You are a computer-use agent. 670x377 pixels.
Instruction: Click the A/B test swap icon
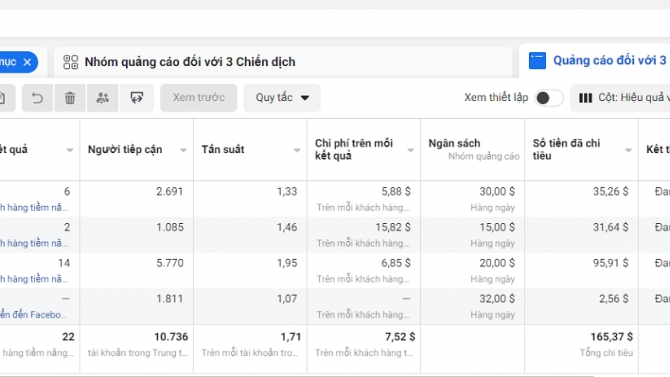click(136, 98)
